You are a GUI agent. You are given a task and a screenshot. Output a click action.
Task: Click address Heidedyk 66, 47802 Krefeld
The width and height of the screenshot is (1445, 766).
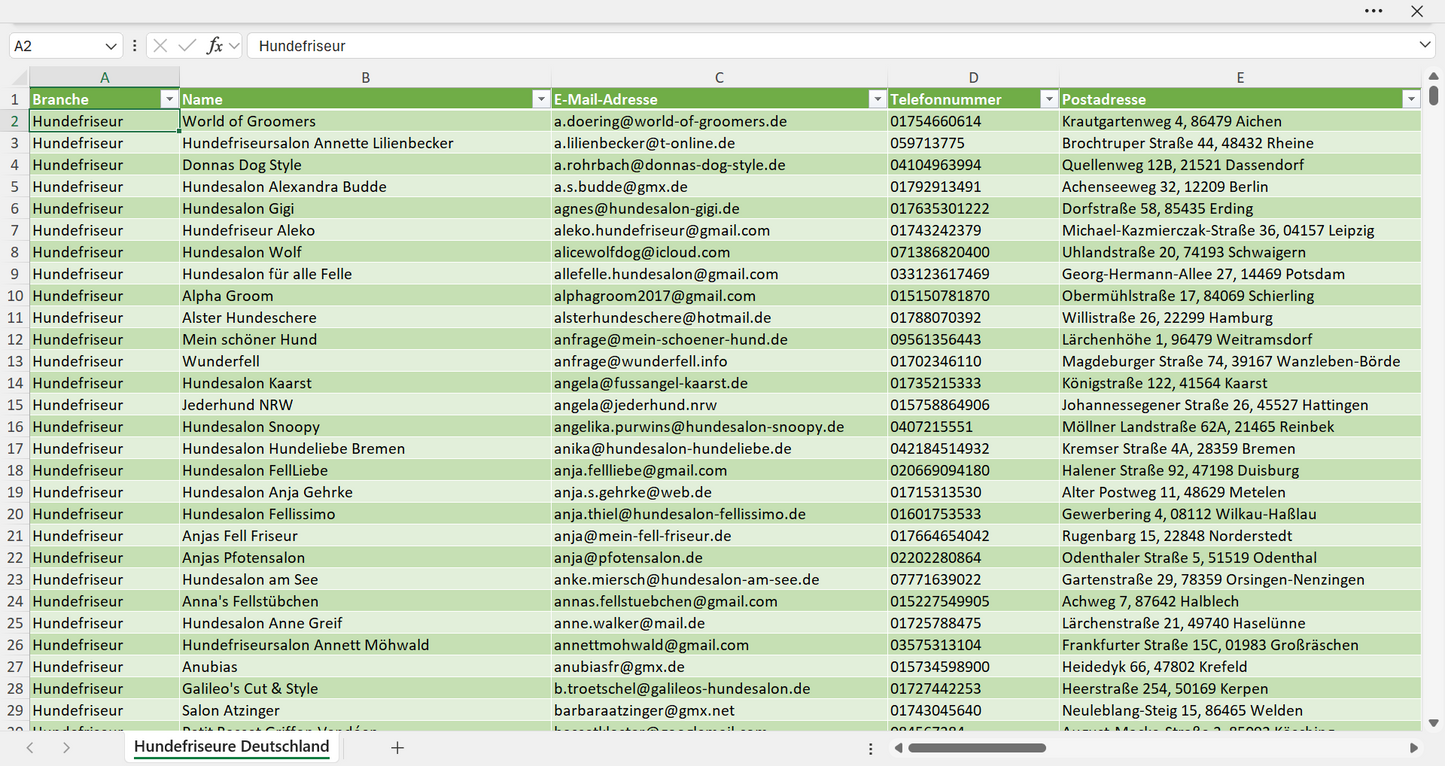1240,667
